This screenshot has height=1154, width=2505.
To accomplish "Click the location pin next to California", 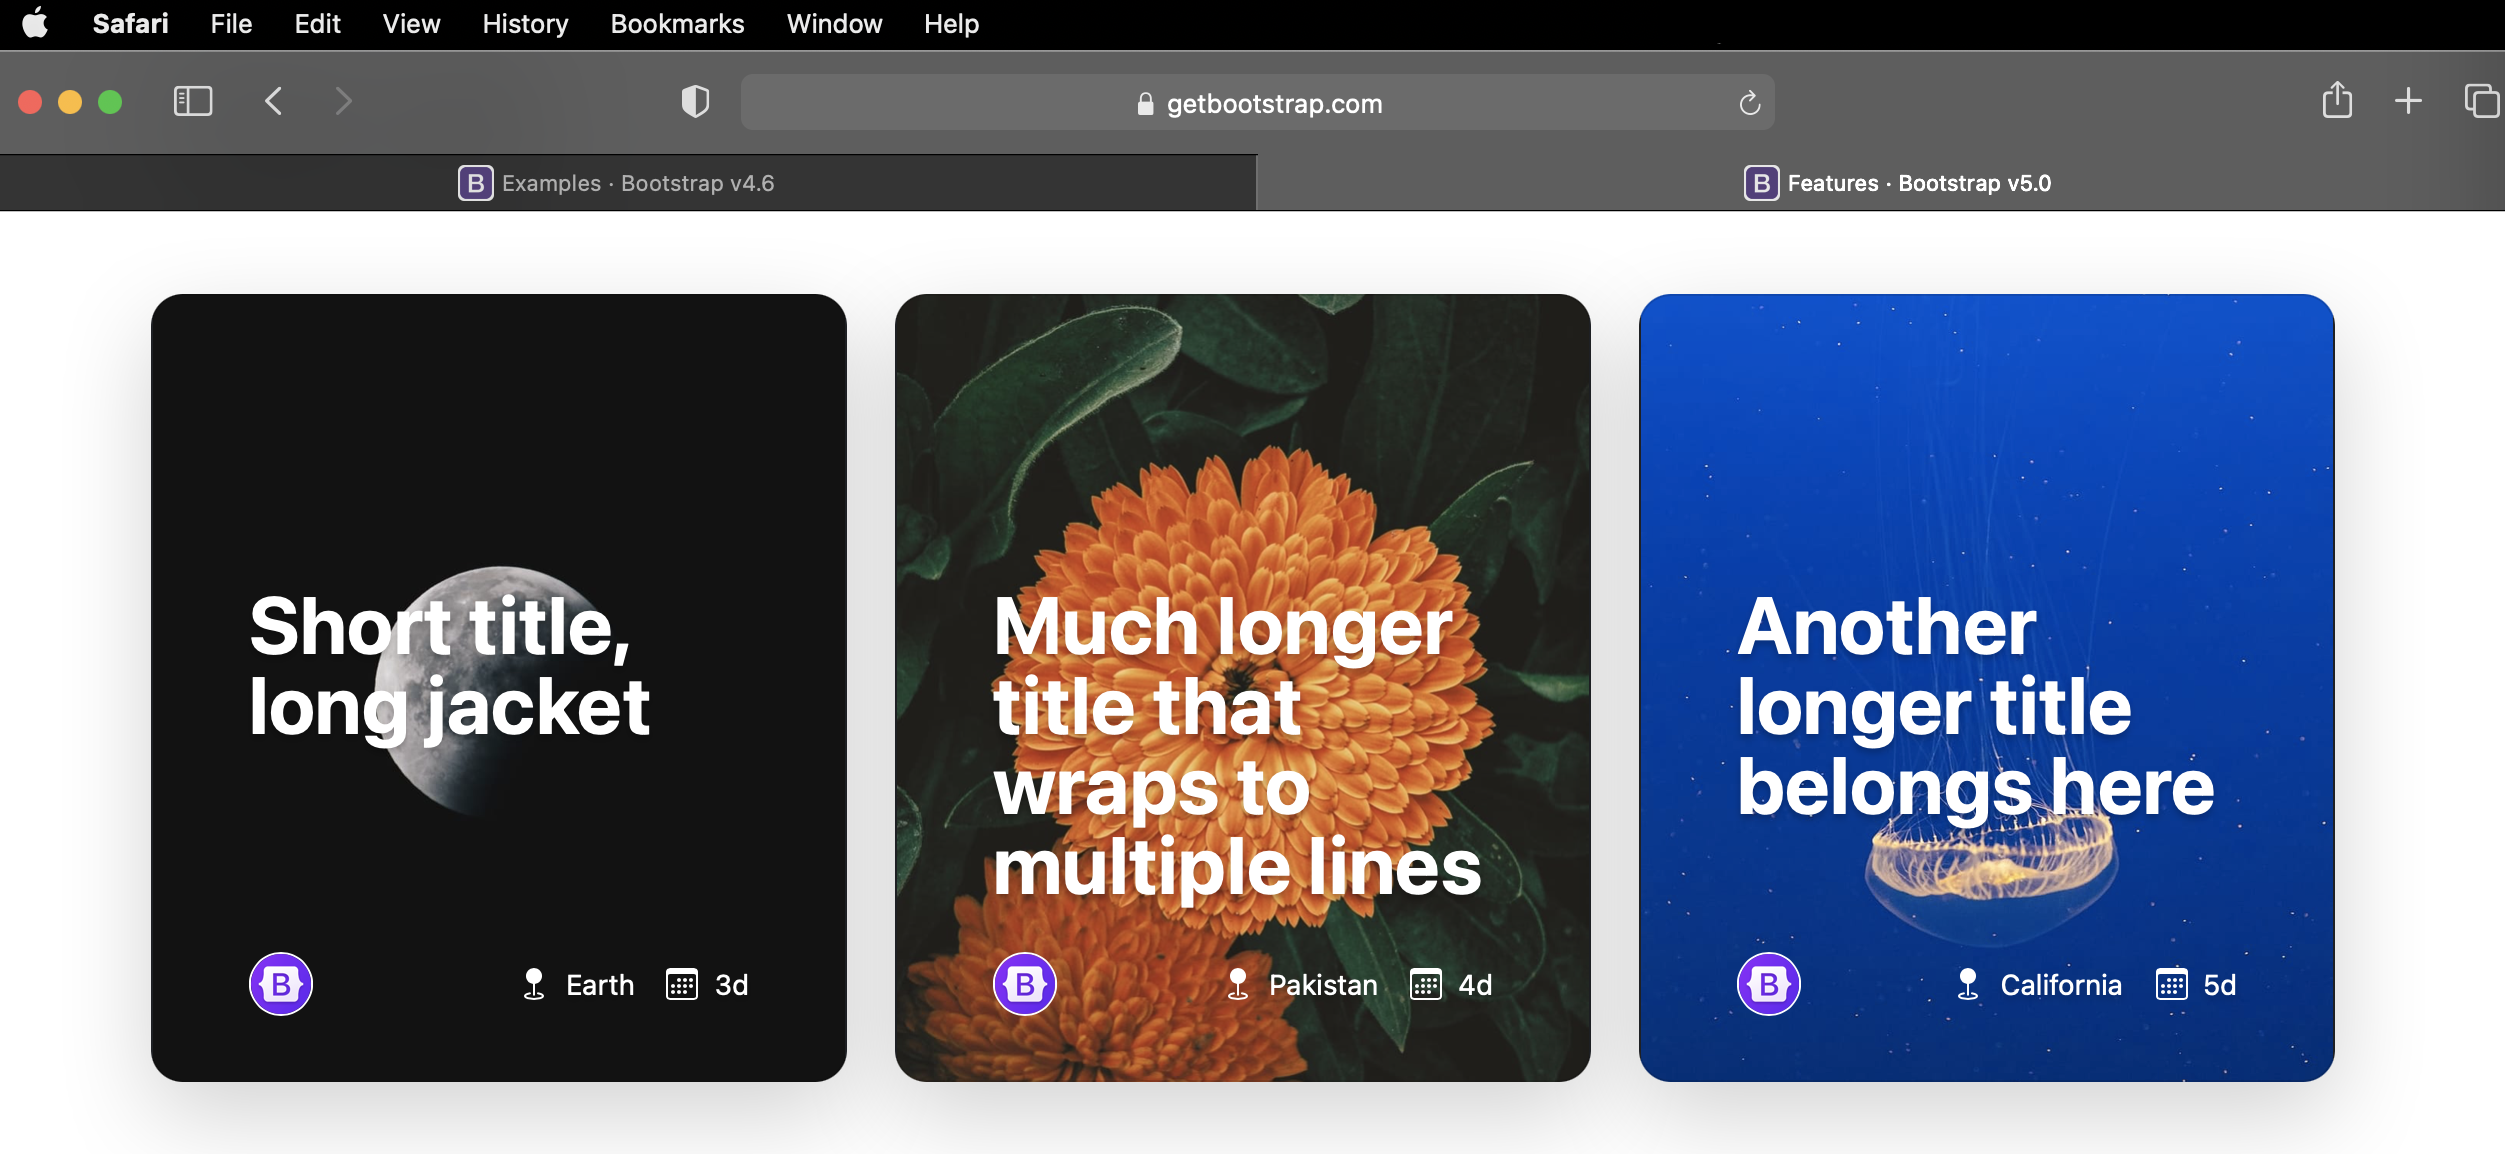I will [x=1968, y=984].
